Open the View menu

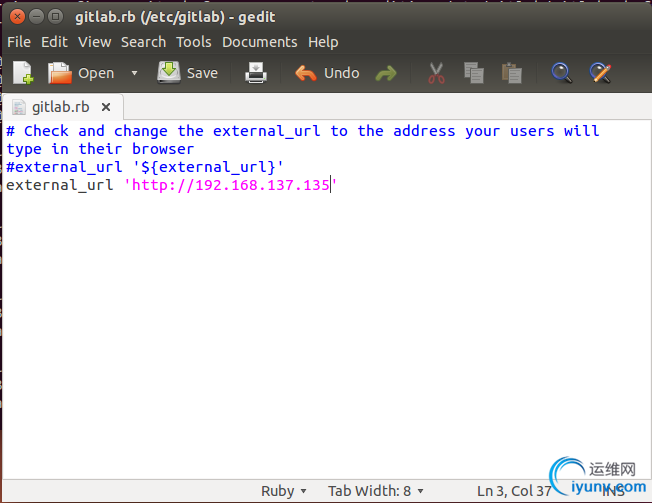click(x=94, y=42)
